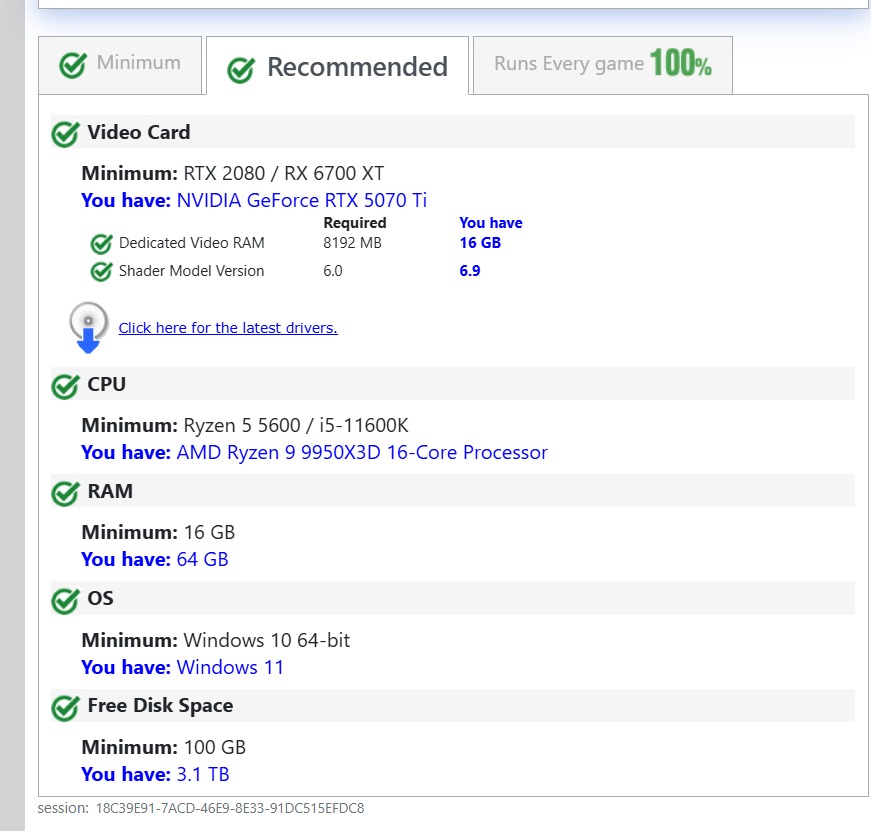Click the shader model value 6.9
This screenshot has height=831, width=871.
pyautogui.click(x=469, y=271)
